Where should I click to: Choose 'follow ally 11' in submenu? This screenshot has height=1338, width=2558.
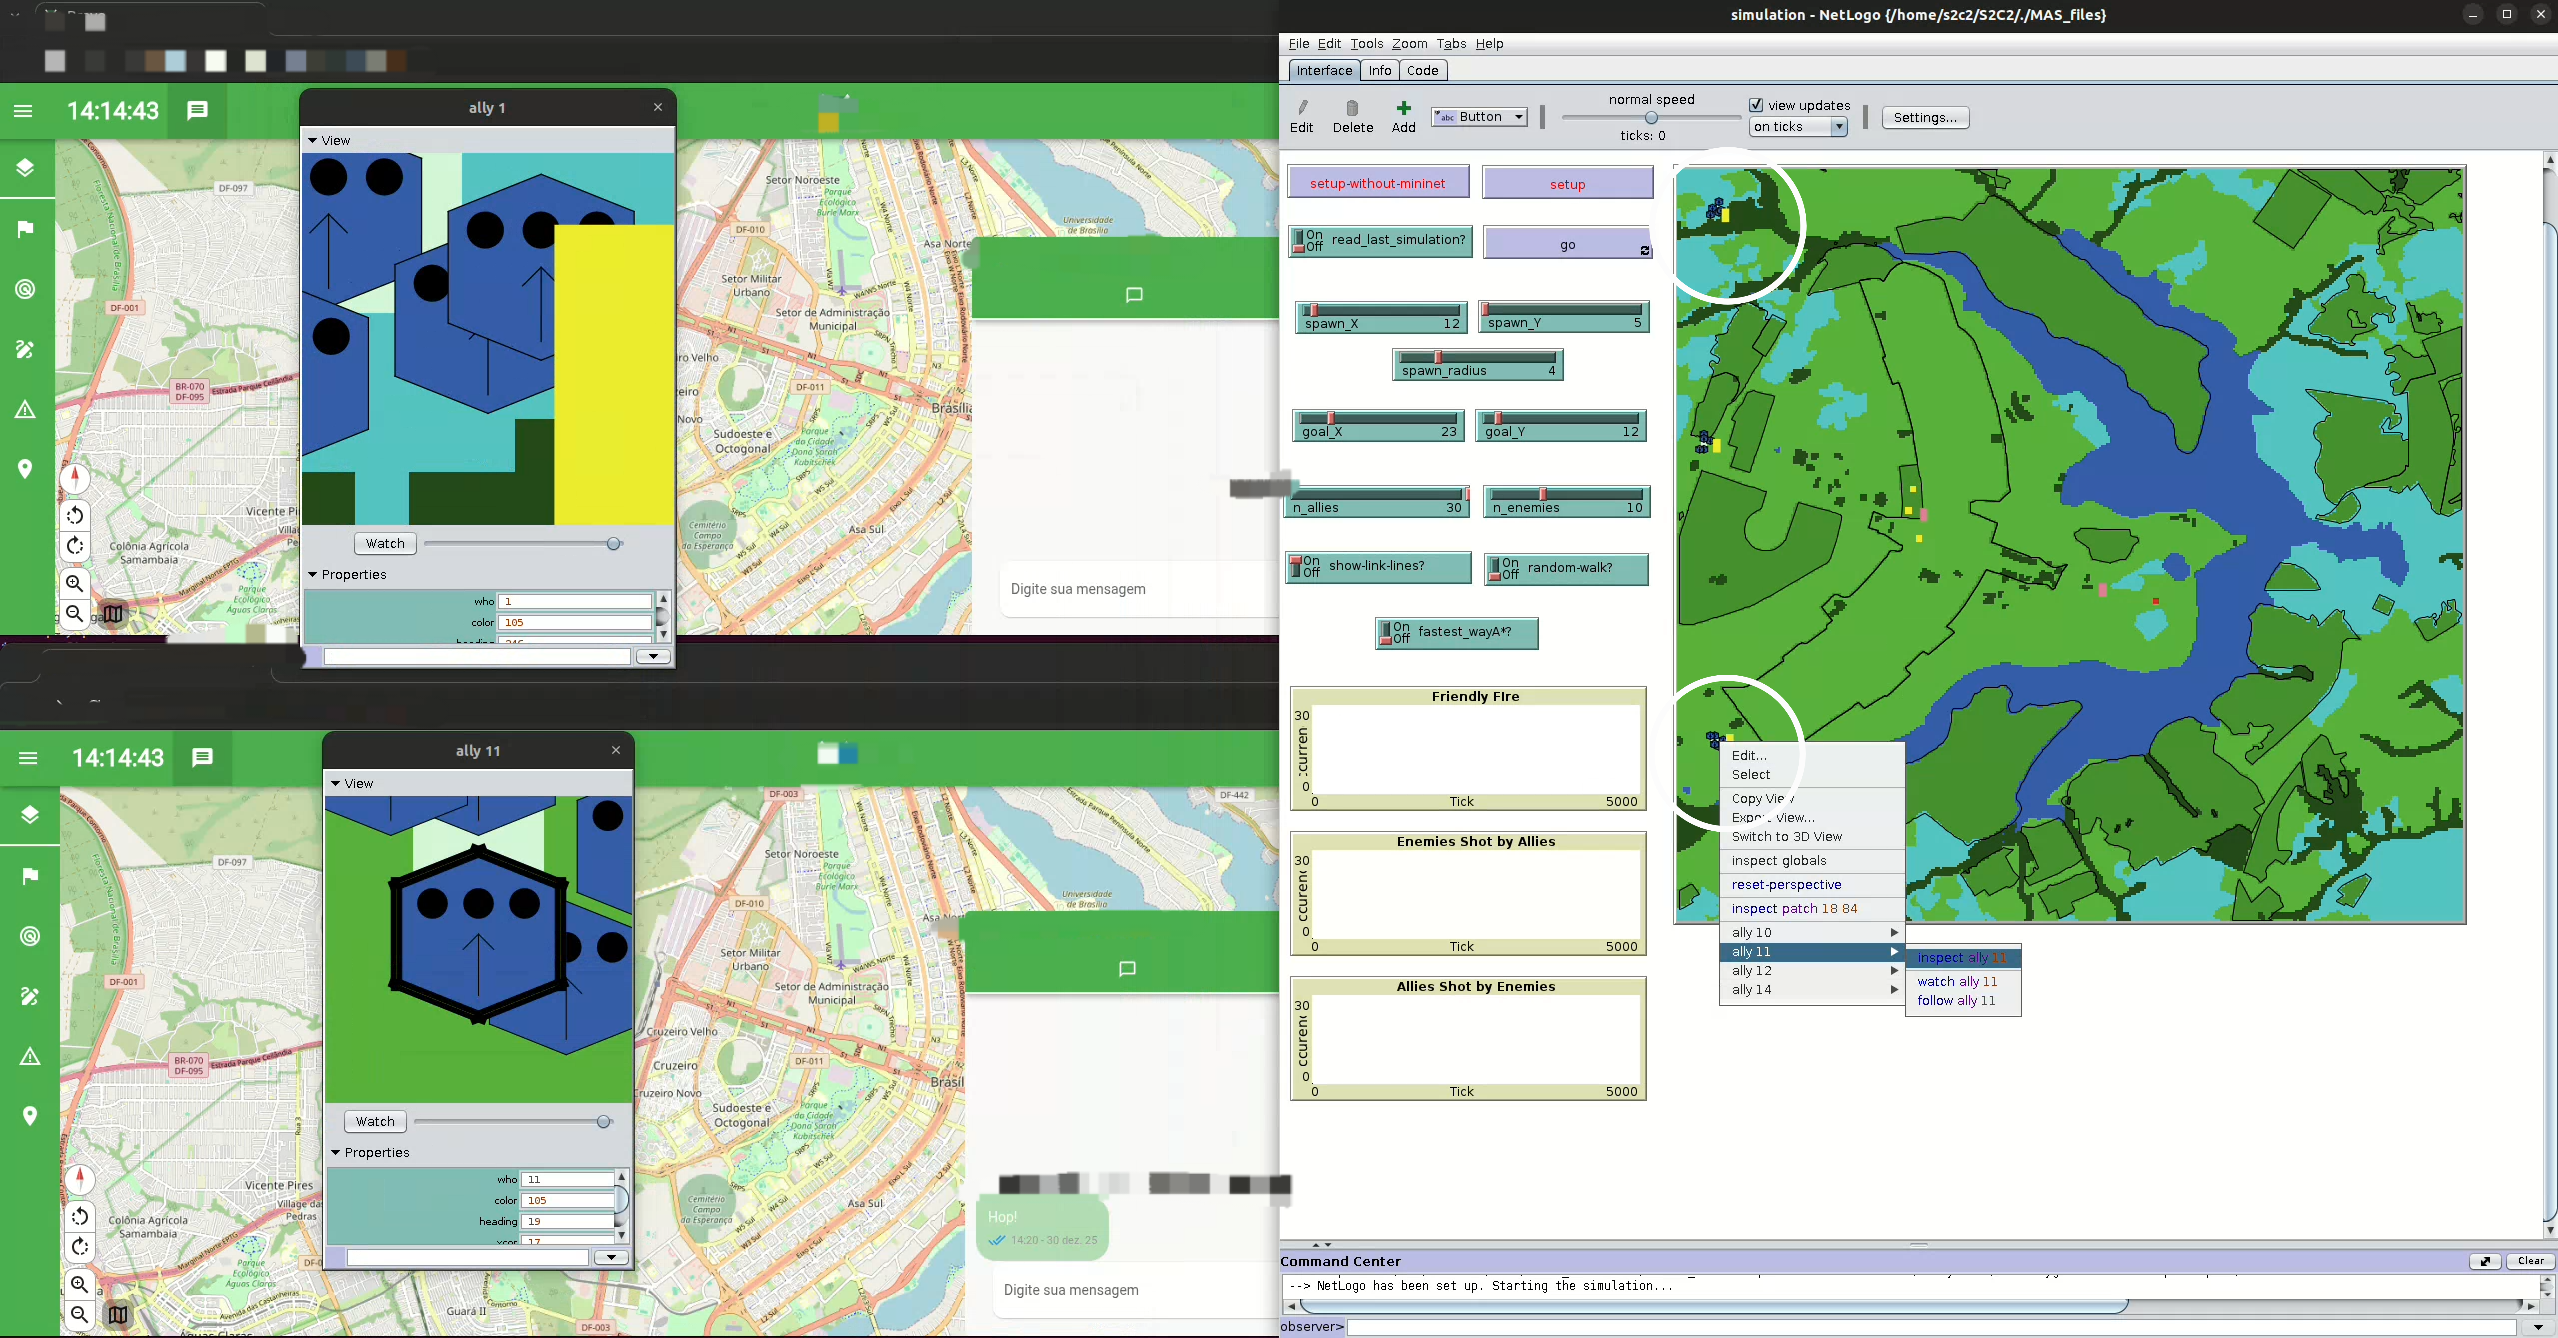pyautogui.click(x=1955, y=1001)
